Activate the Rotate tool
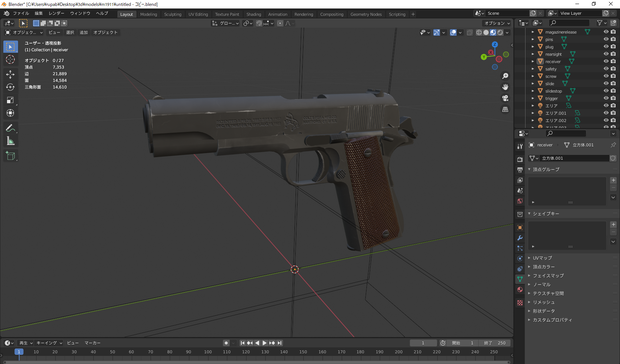 click(11, 87)
